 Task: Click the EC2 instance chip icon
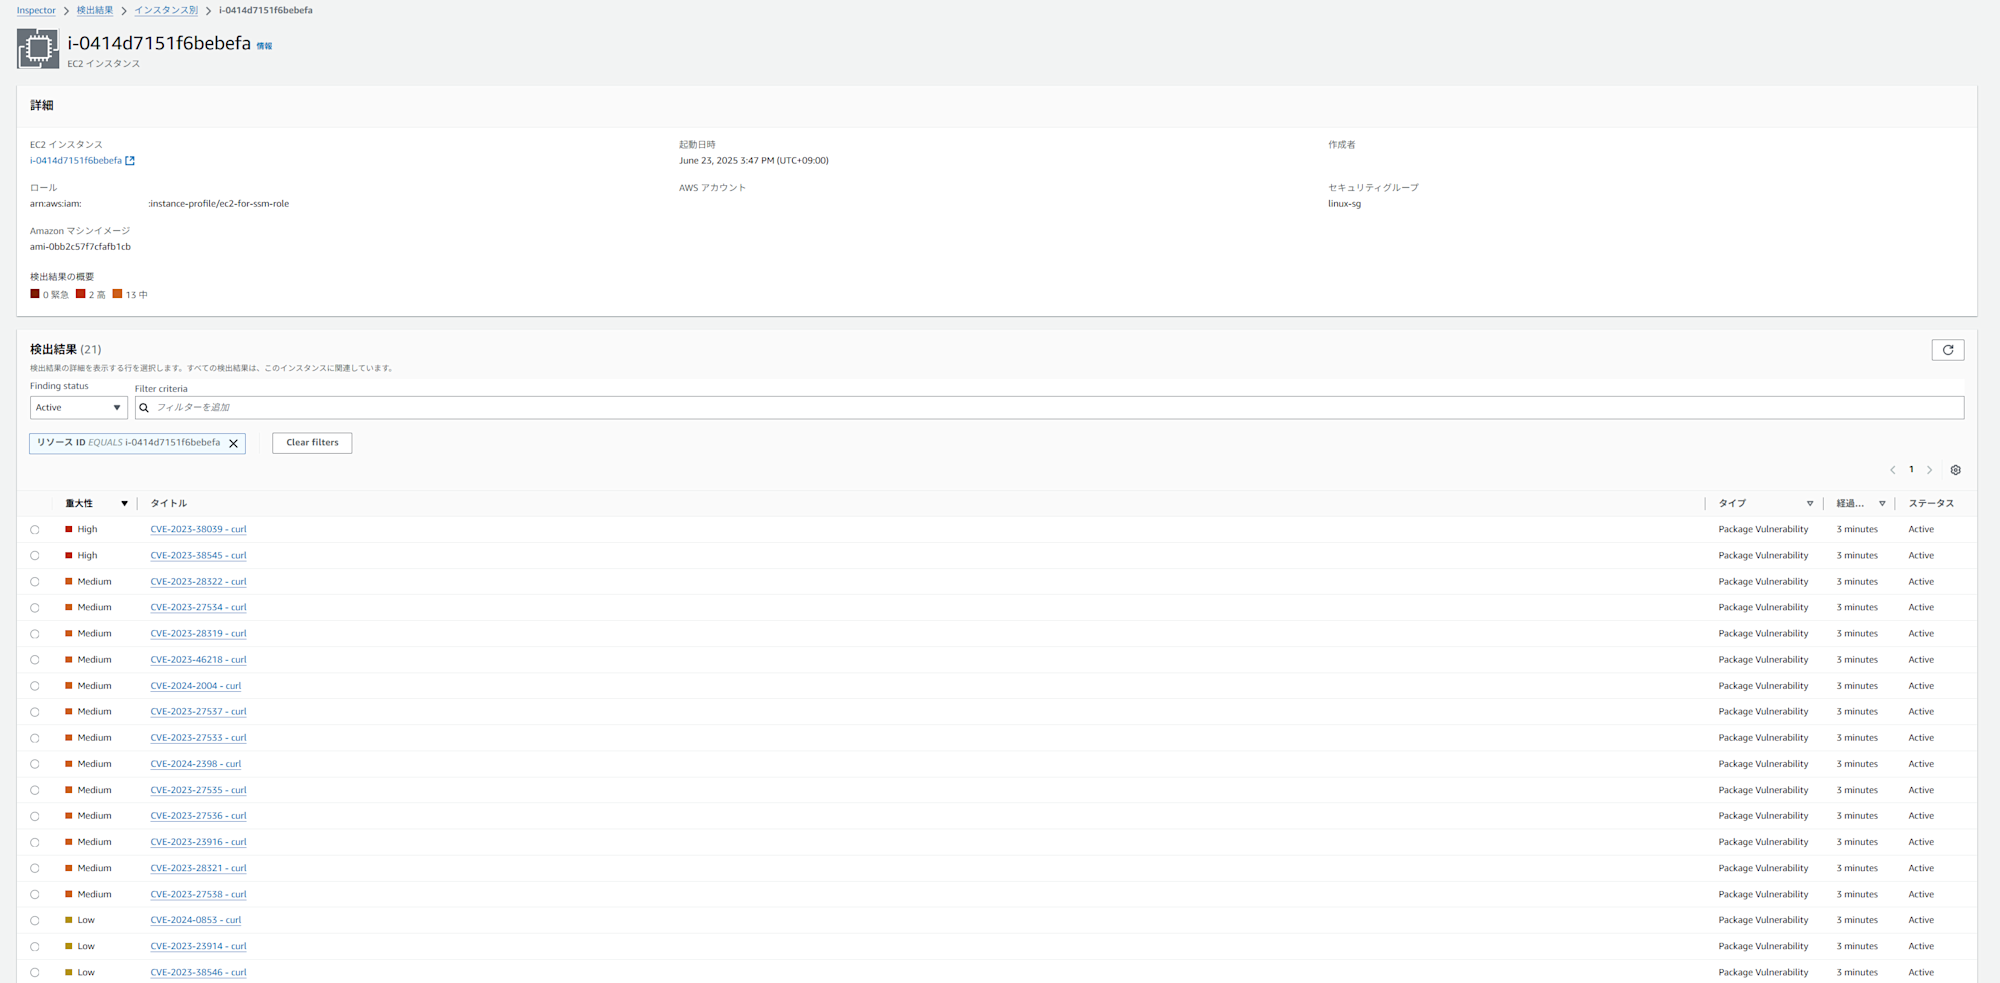click(38, 48)
